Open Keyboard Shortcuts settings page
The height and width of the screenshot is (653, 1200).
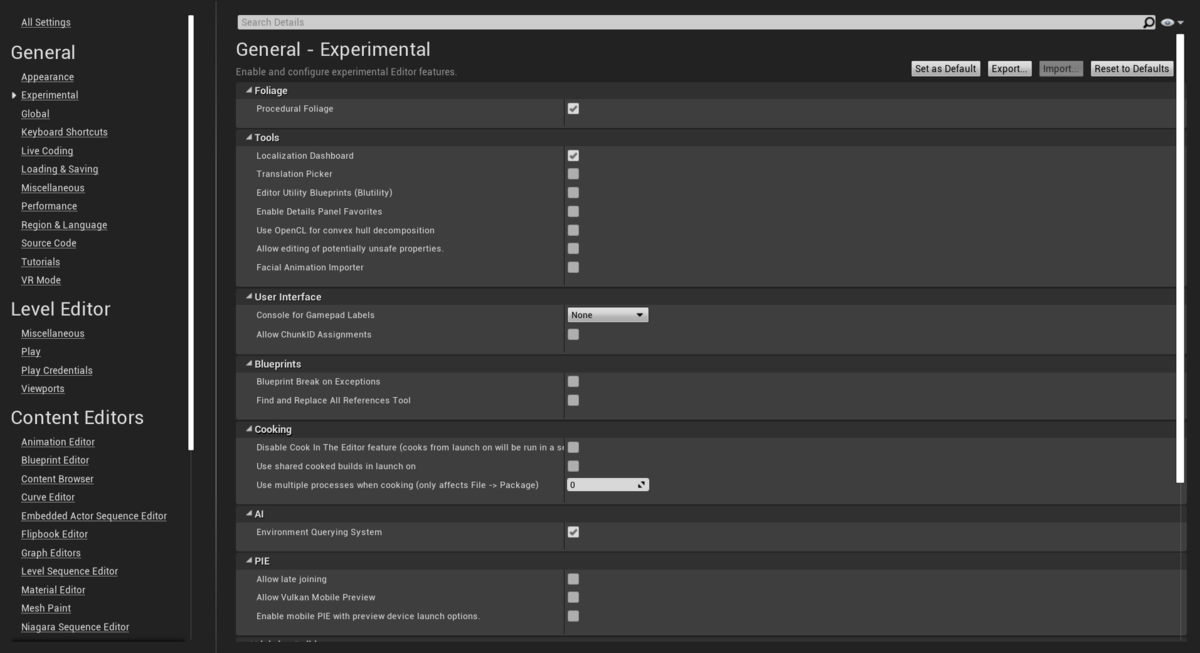(x=64, y=132)
